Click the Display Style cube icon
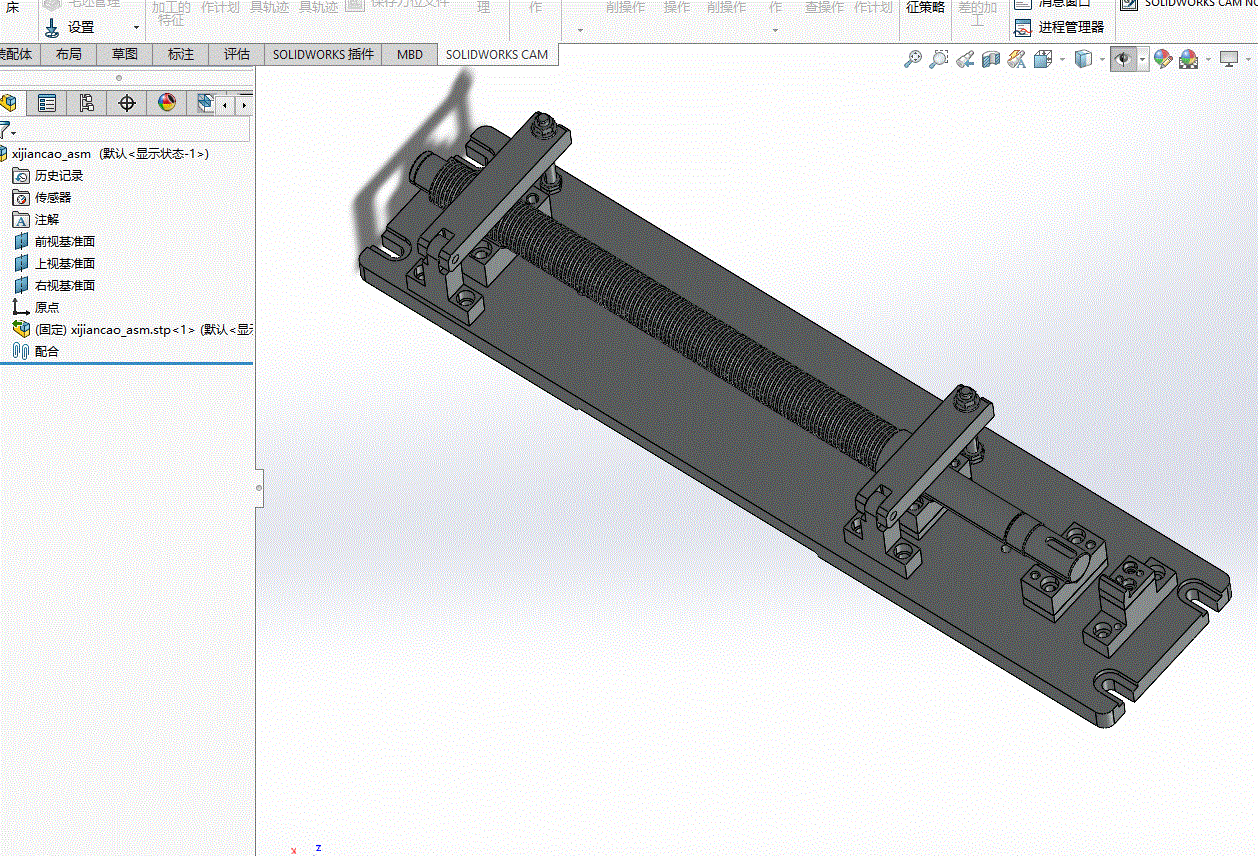Viewport: 1258px width, 856px height. click(x=1082, y=60)
